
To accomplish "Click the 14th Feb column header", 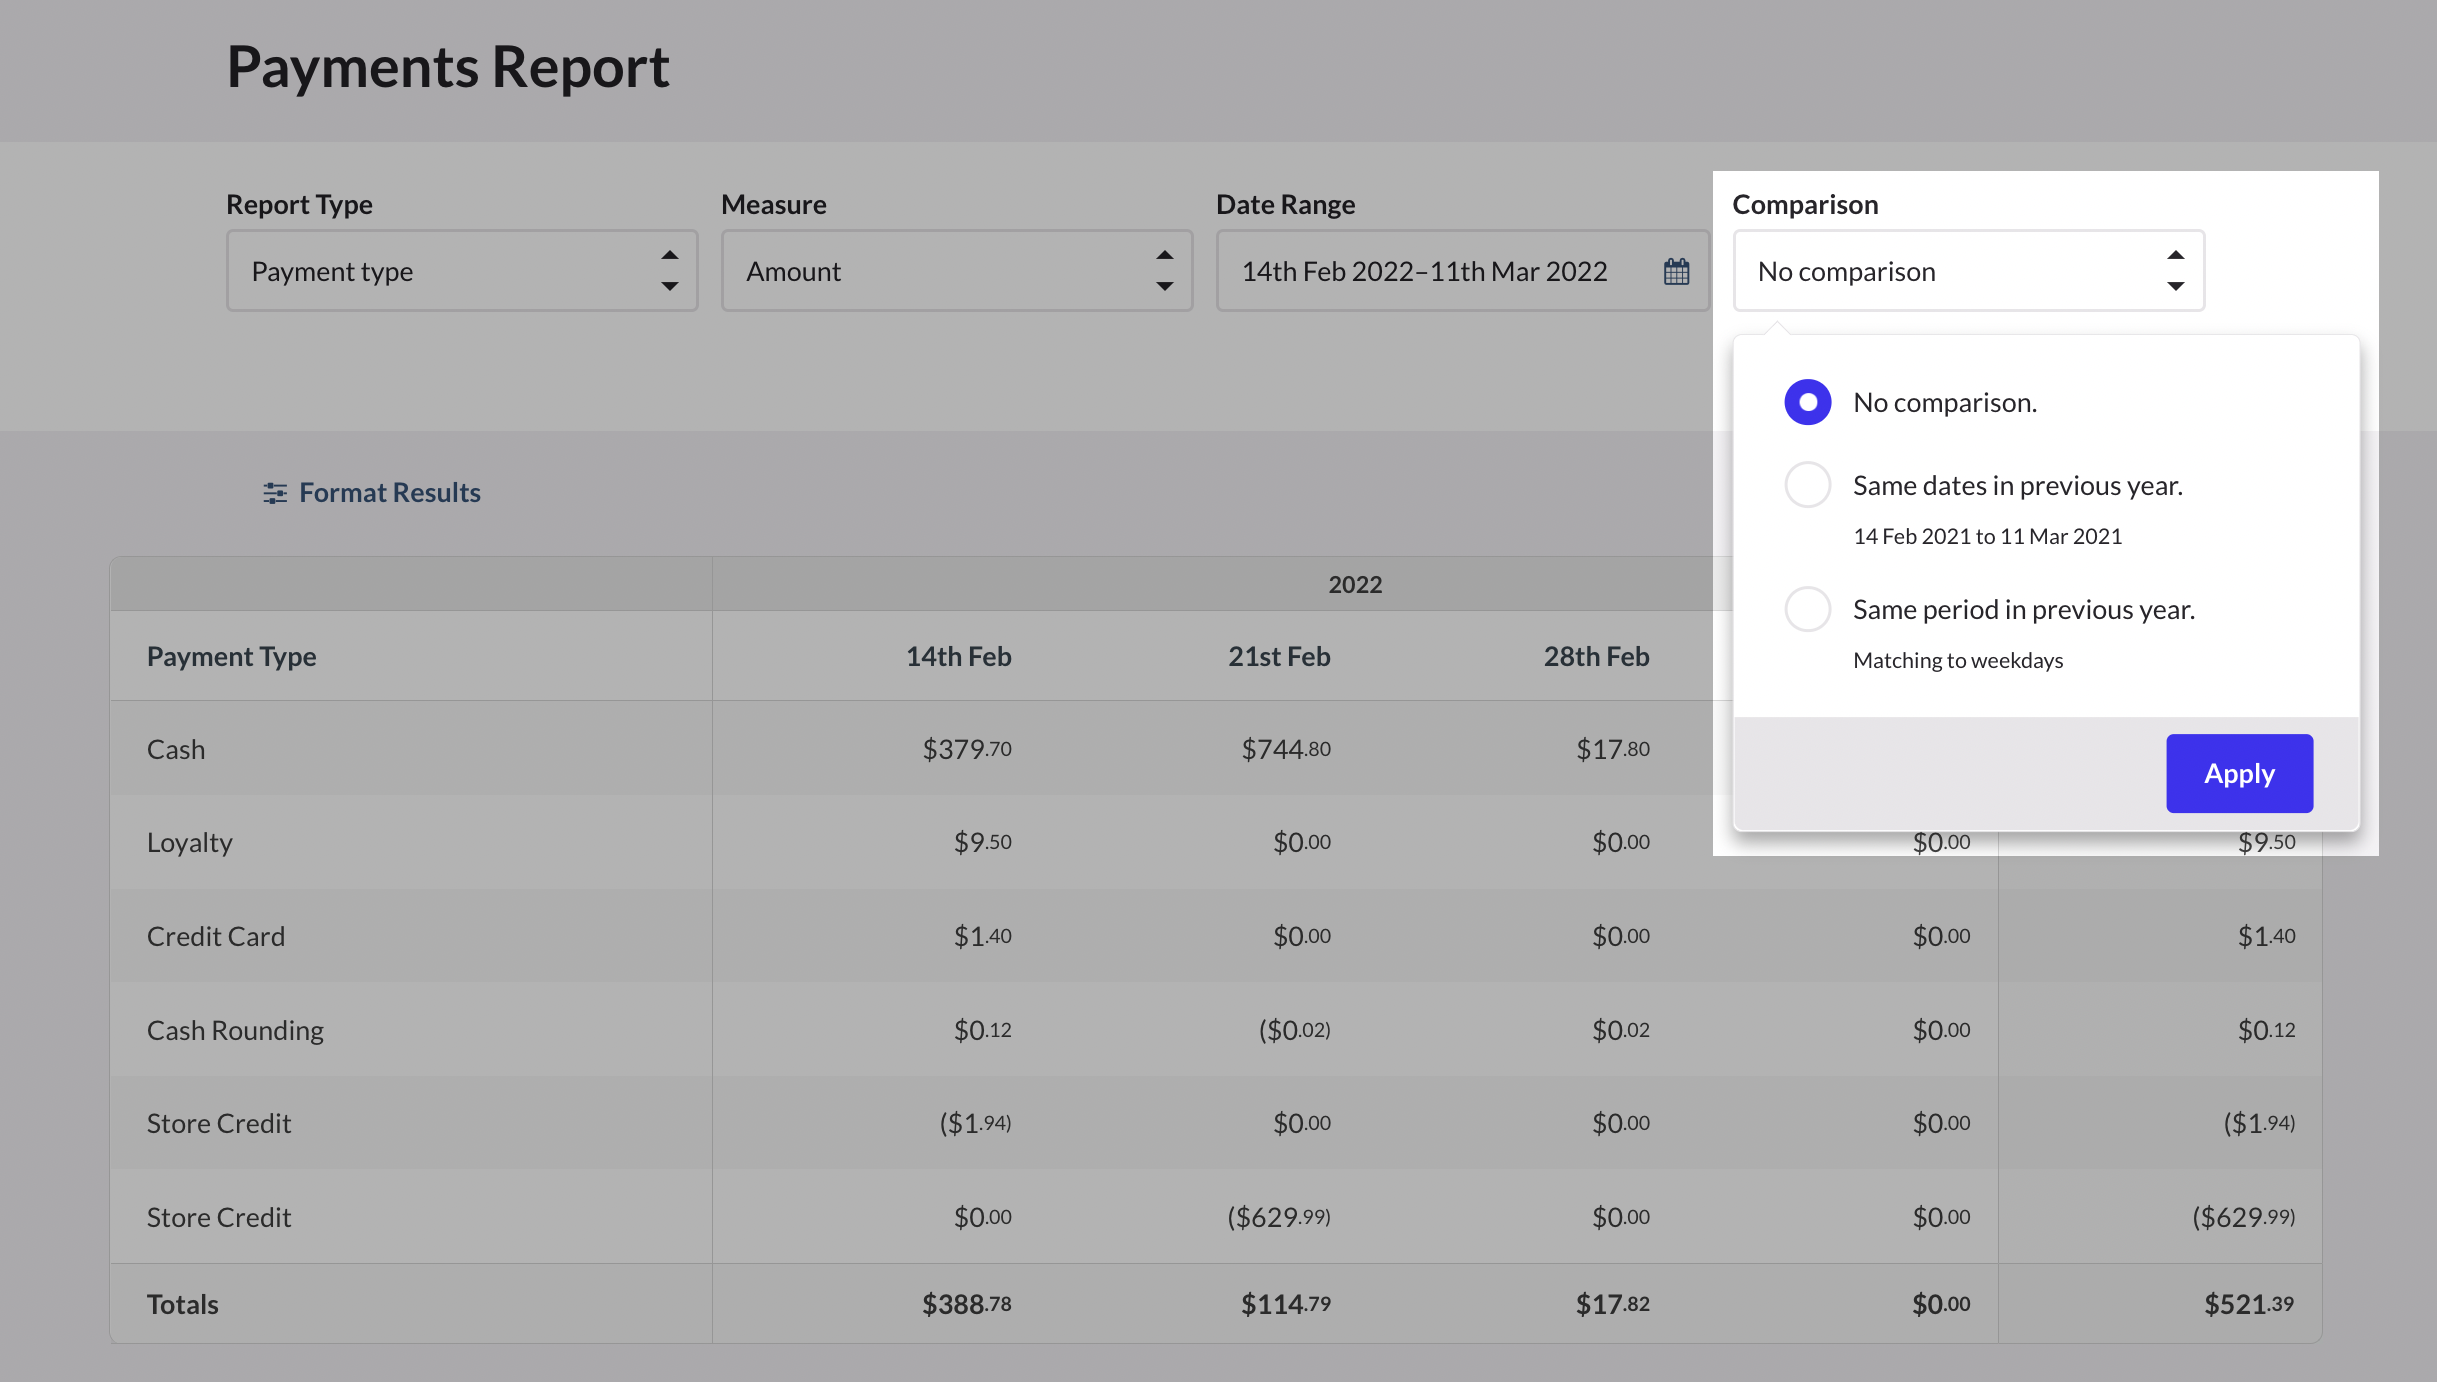I will (958, 657).
